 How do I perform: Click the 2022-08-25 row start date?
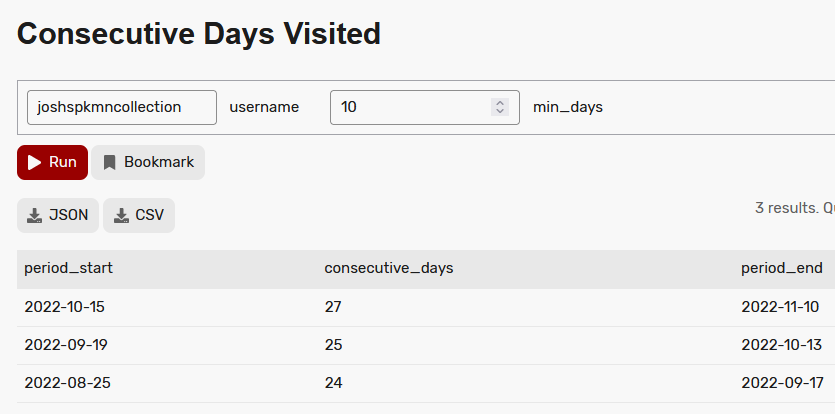click(64, 383)
